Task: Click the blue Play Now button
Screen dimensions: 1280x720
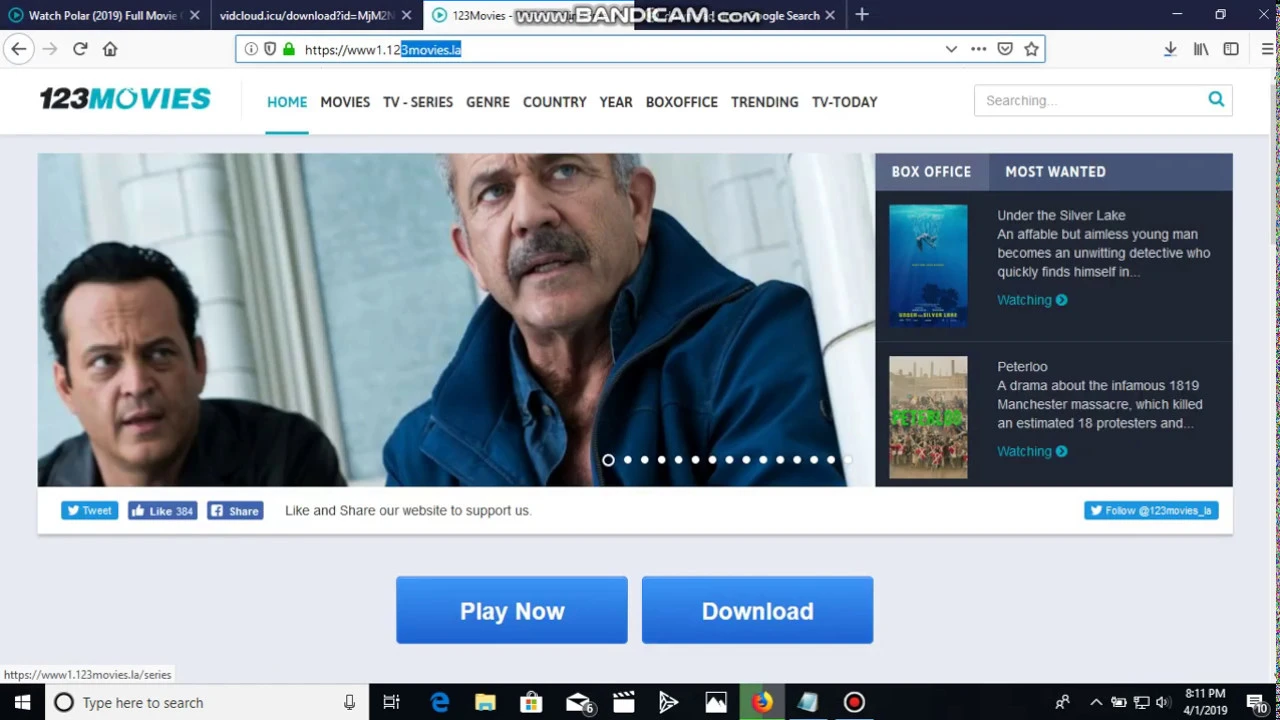Action: [x=512, y=610]
